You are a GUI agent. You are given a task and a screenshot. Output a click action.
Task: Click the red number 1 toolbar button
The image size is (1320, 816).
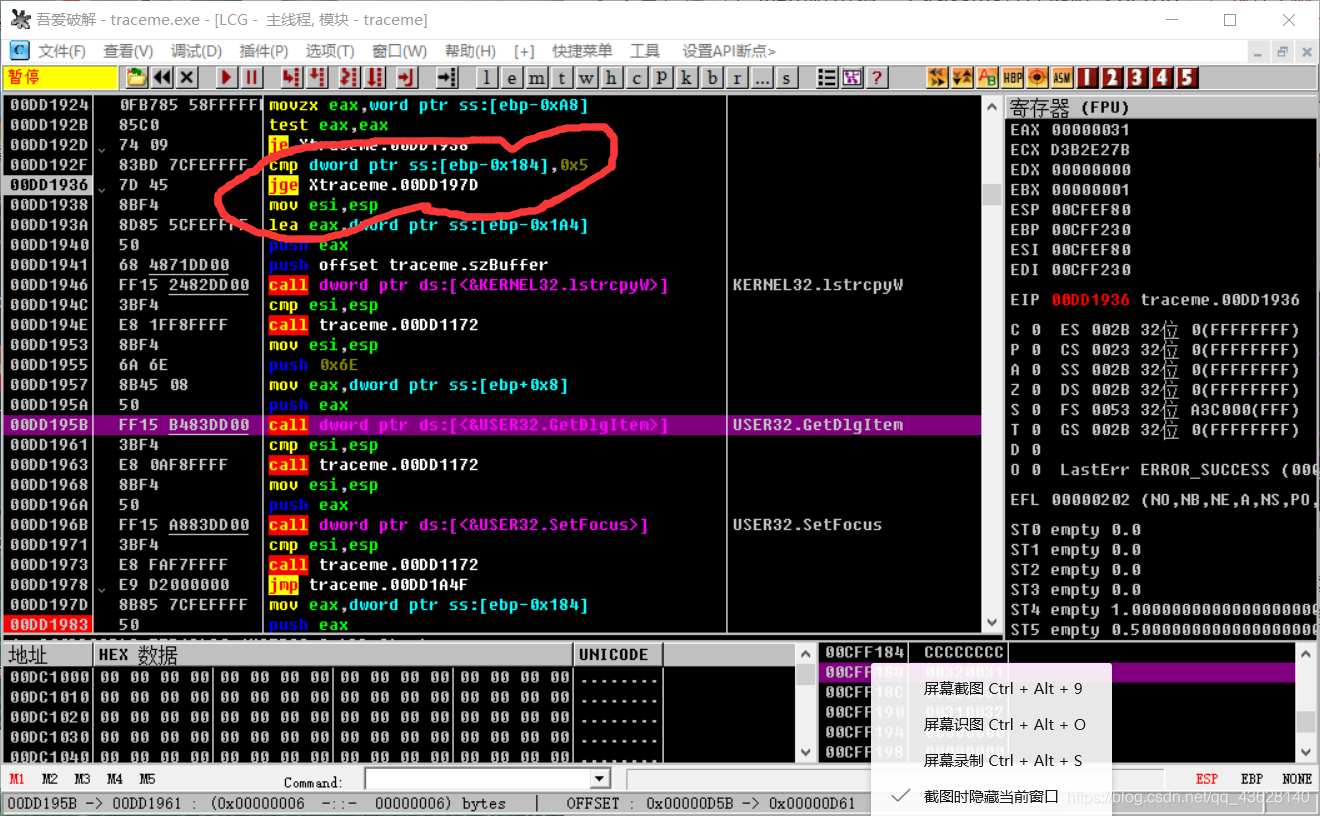(1087, 77)
